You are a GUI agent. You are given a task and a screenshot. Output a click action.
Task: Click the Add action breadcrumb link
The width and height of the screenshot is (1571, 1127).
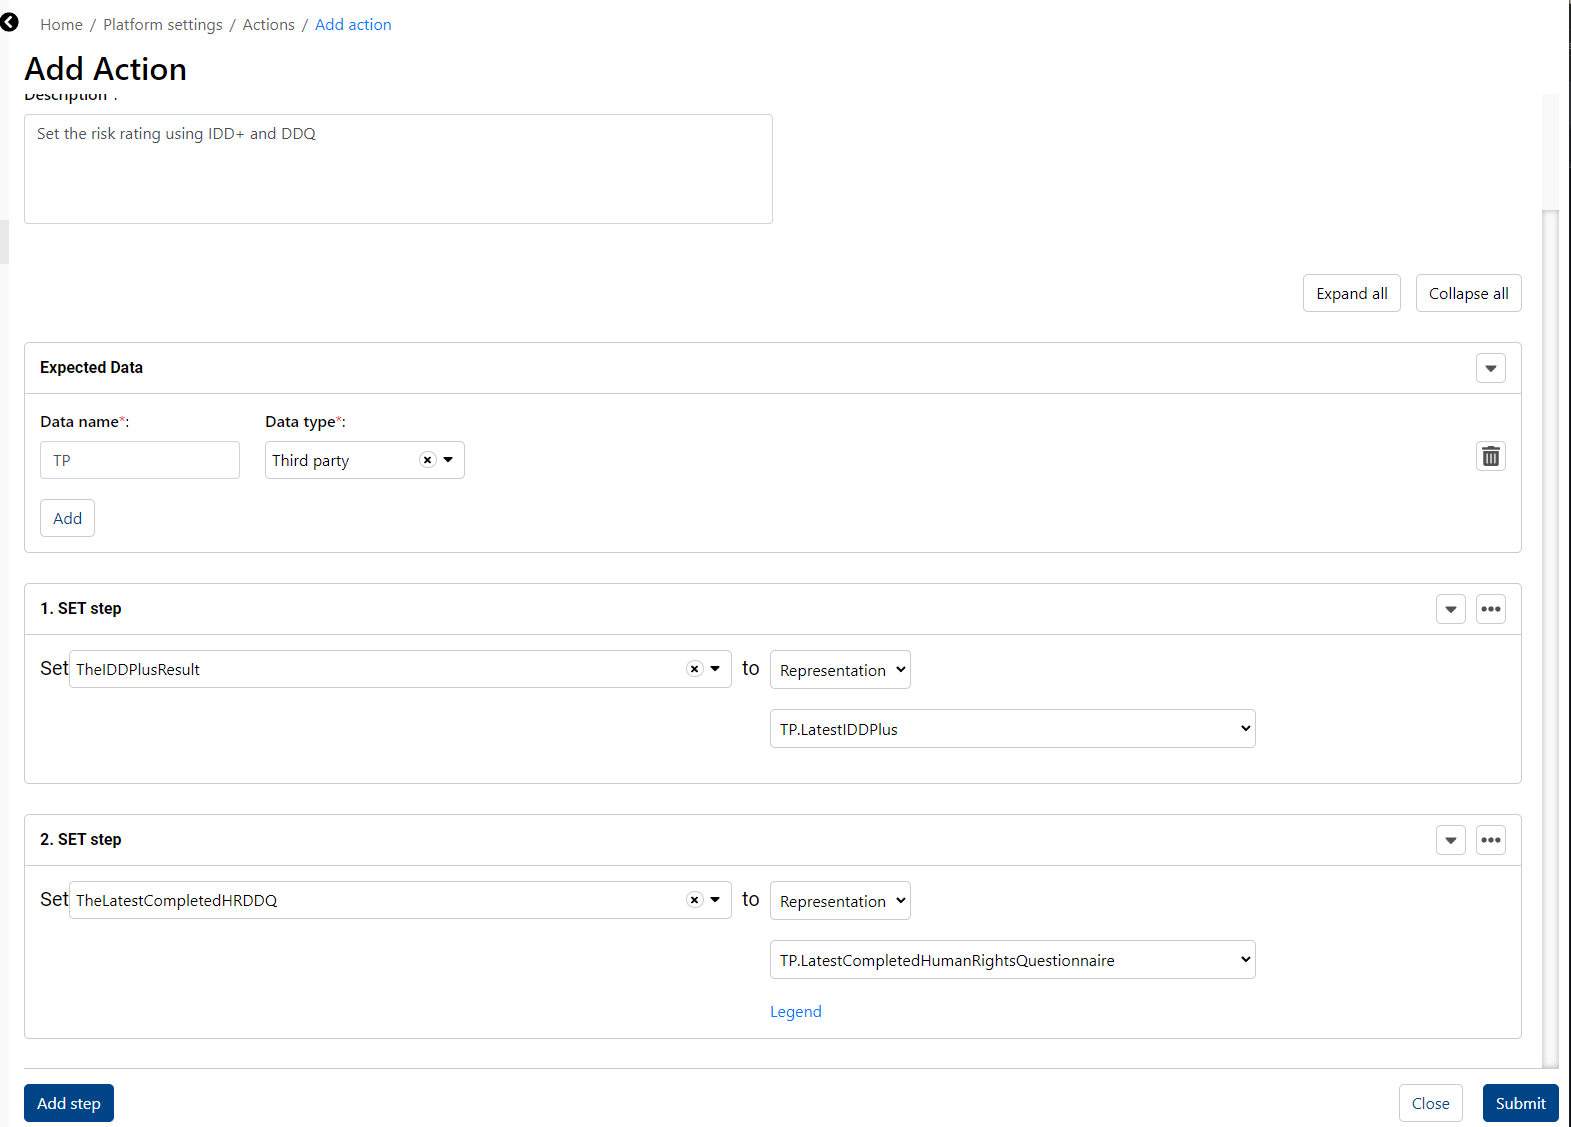coord(353,25)
